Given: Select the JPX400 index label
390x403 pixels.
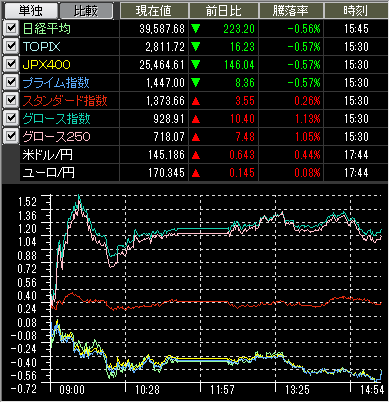Looking at the screenshot, I should point(47,65).
